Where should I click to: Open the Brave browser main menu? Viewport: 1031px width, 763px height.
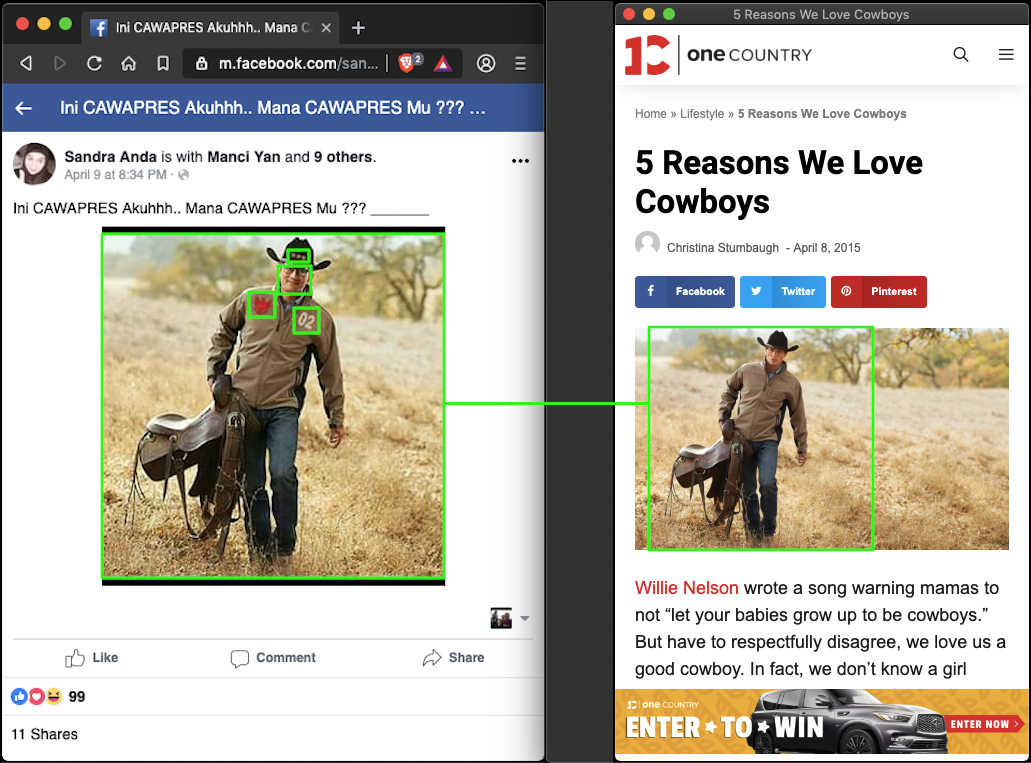point(520,63)
